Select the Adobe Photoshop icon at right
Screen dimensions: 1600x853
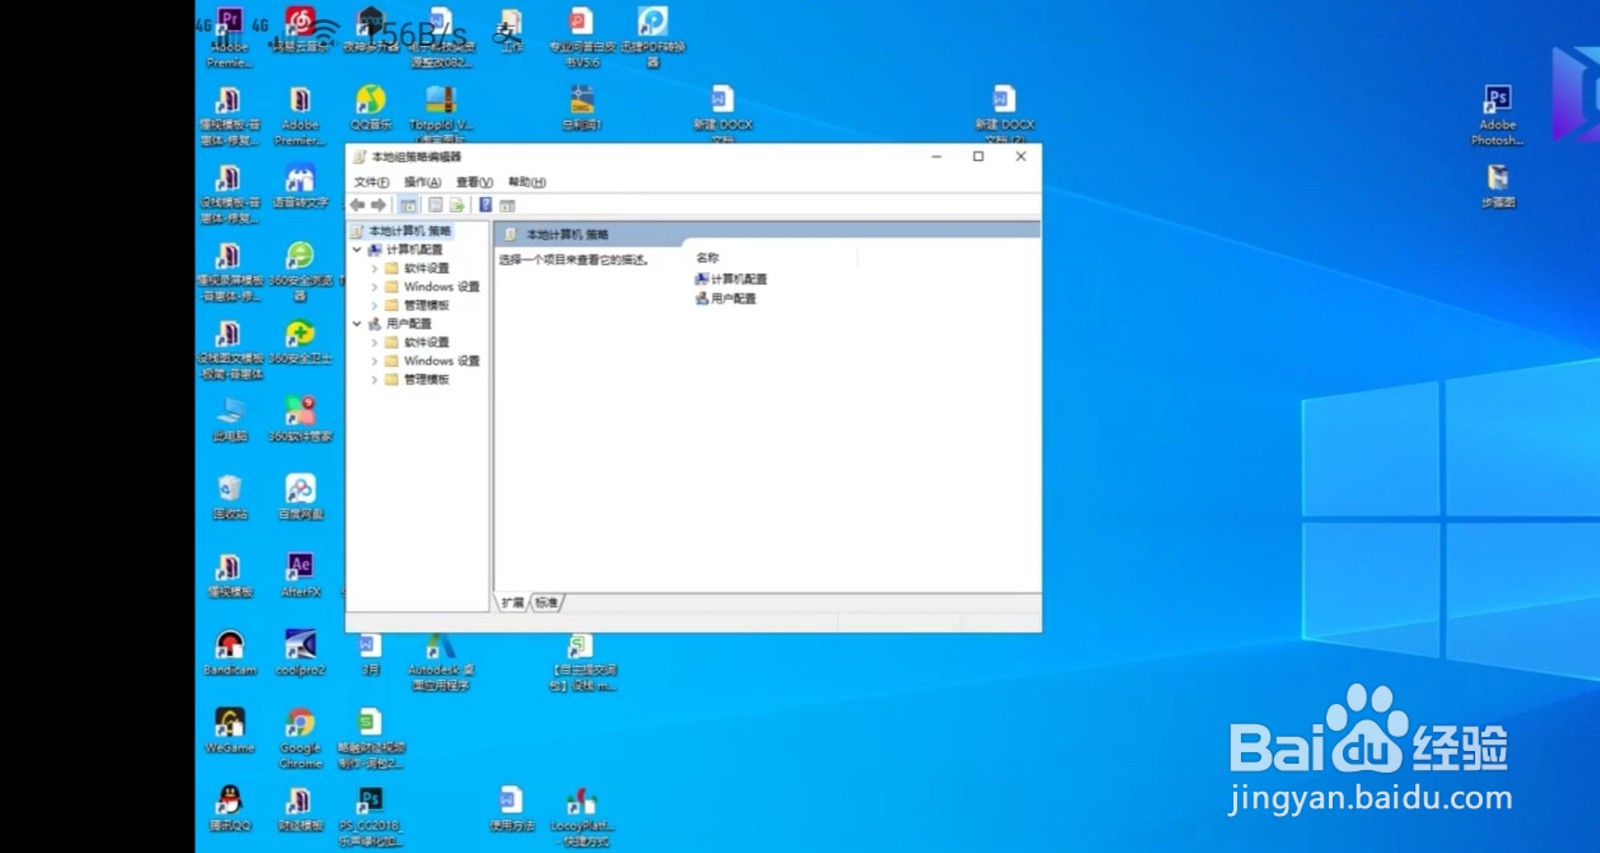(1497, 116)
